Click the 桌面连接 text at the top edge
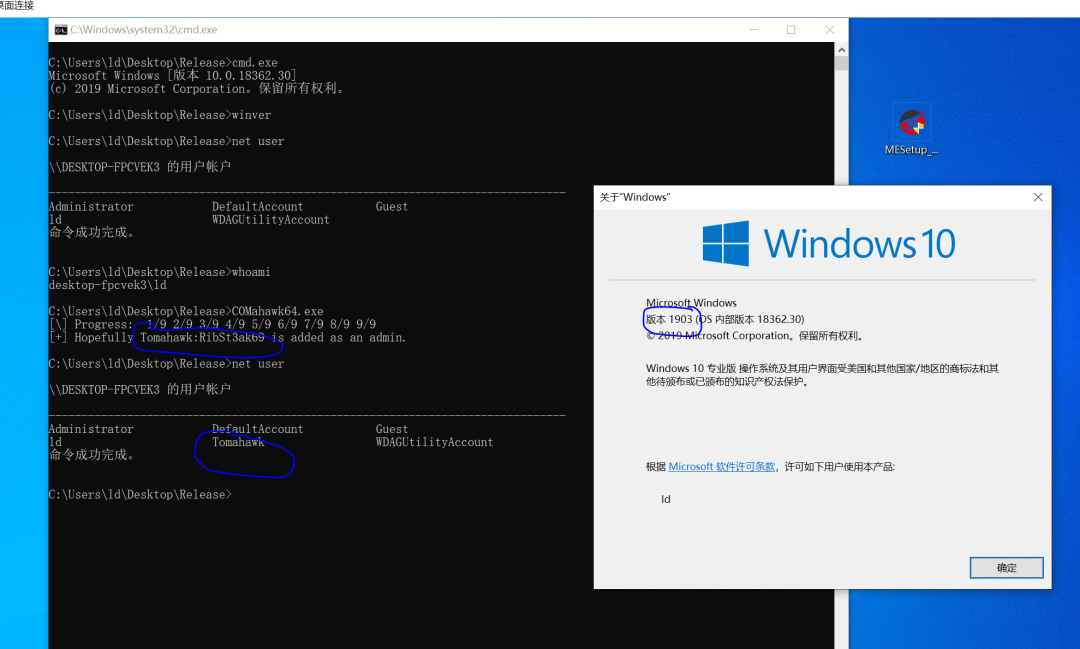 (17, 6)
